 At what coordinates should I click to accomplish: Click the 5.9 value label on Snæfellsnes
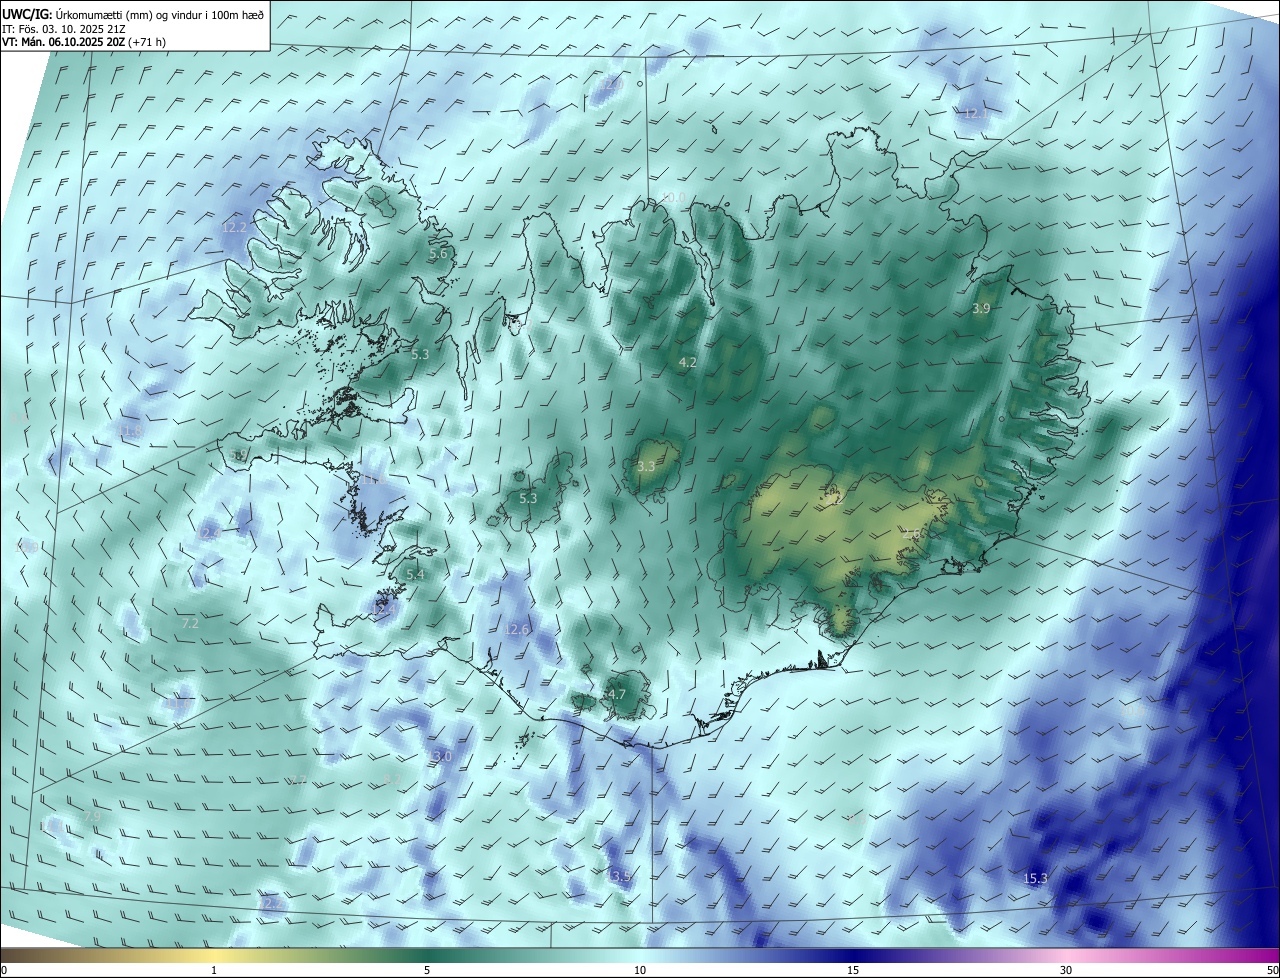click(x=239, y=456)
